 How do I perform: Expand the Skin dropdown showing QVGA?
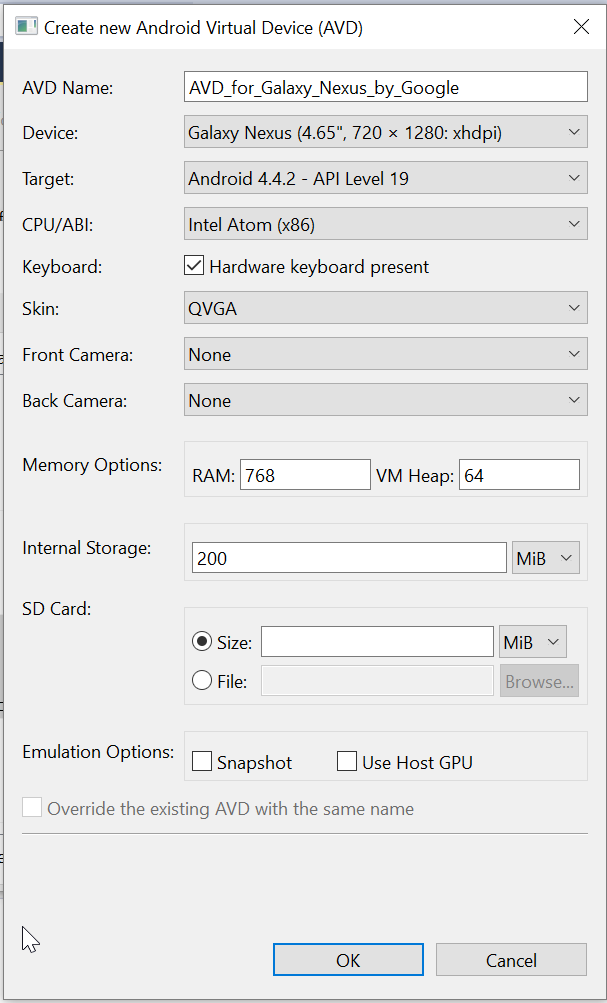tap(386, 309)
